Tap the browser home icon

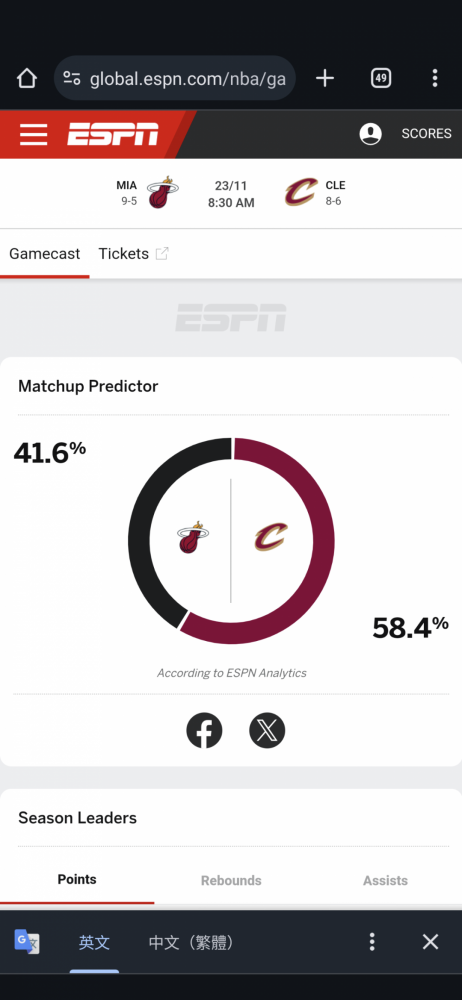coord(27,78)
